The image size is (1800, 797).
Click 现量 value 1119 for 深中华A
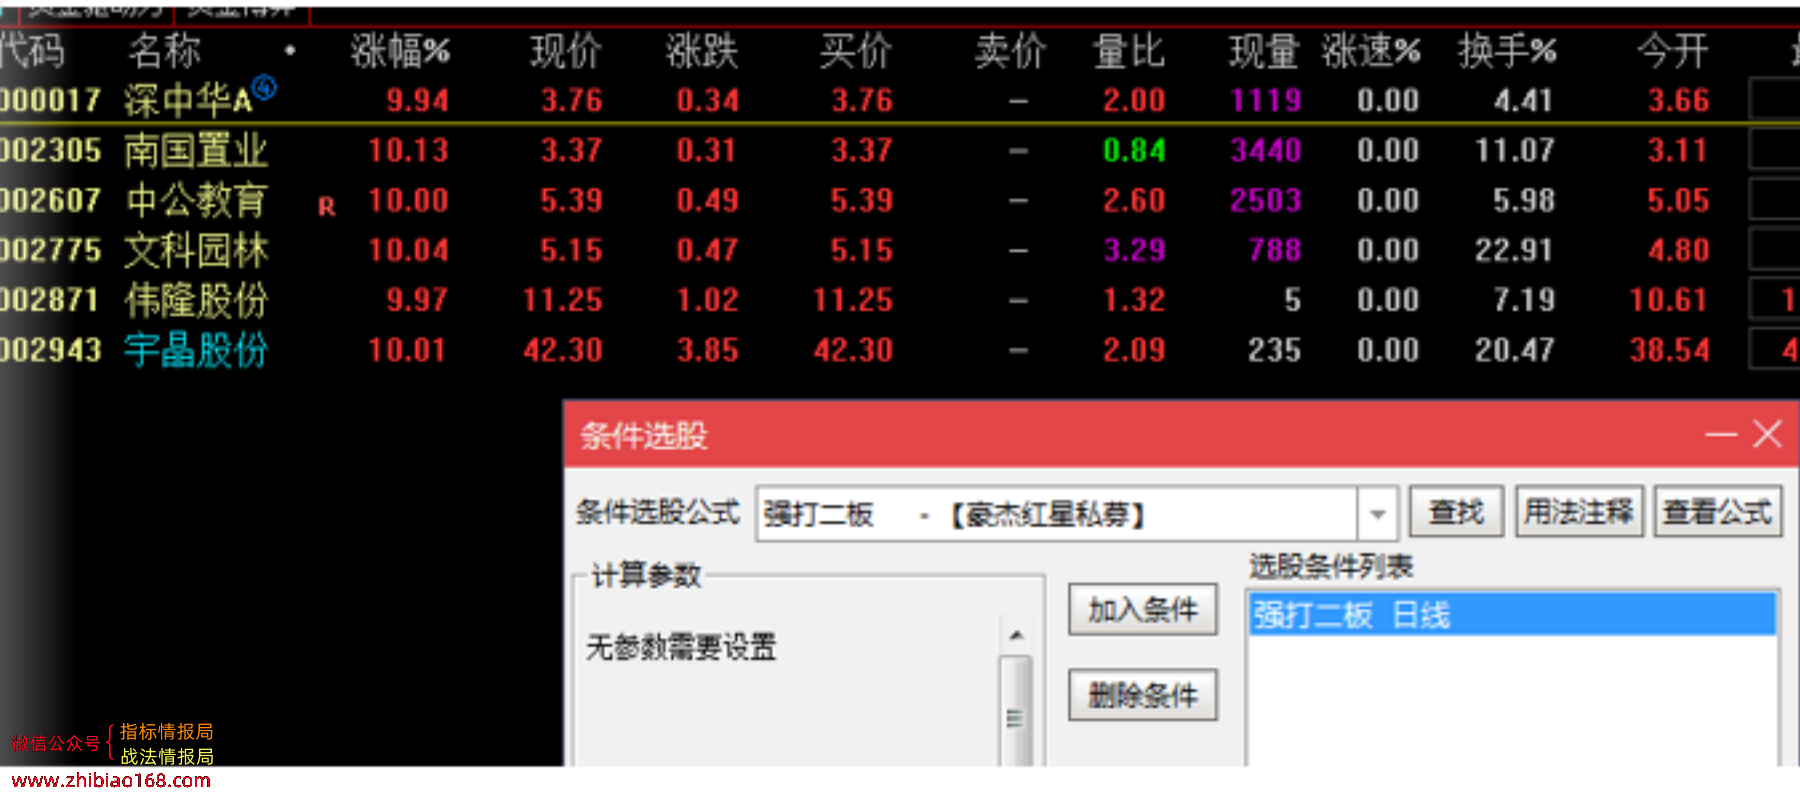click(x=1266, y=101)
